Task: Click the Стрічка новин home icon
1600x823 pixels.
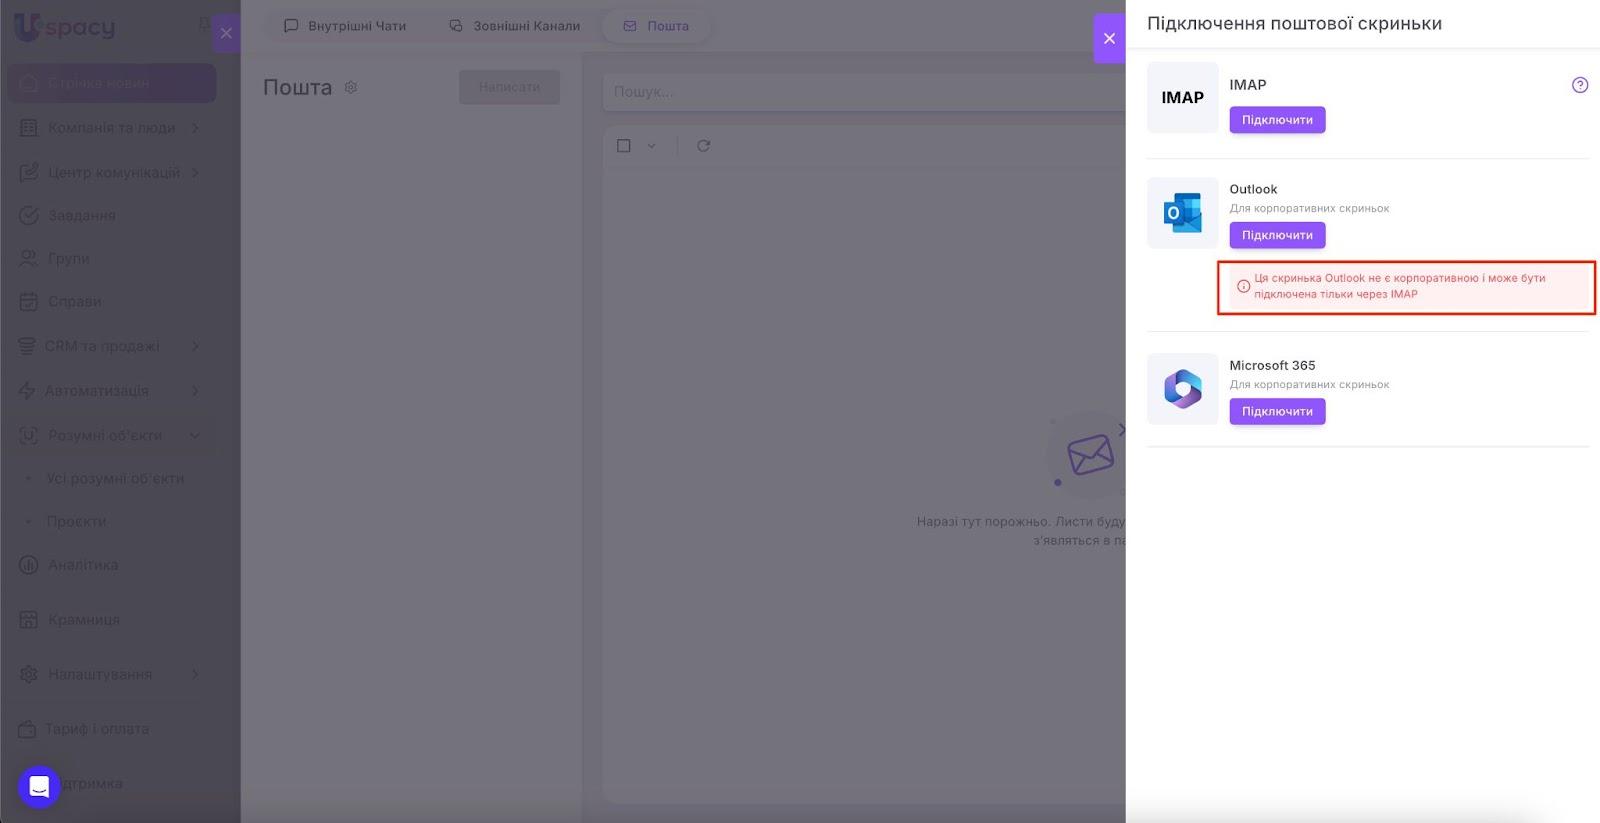Action: [x=29, y=83]
